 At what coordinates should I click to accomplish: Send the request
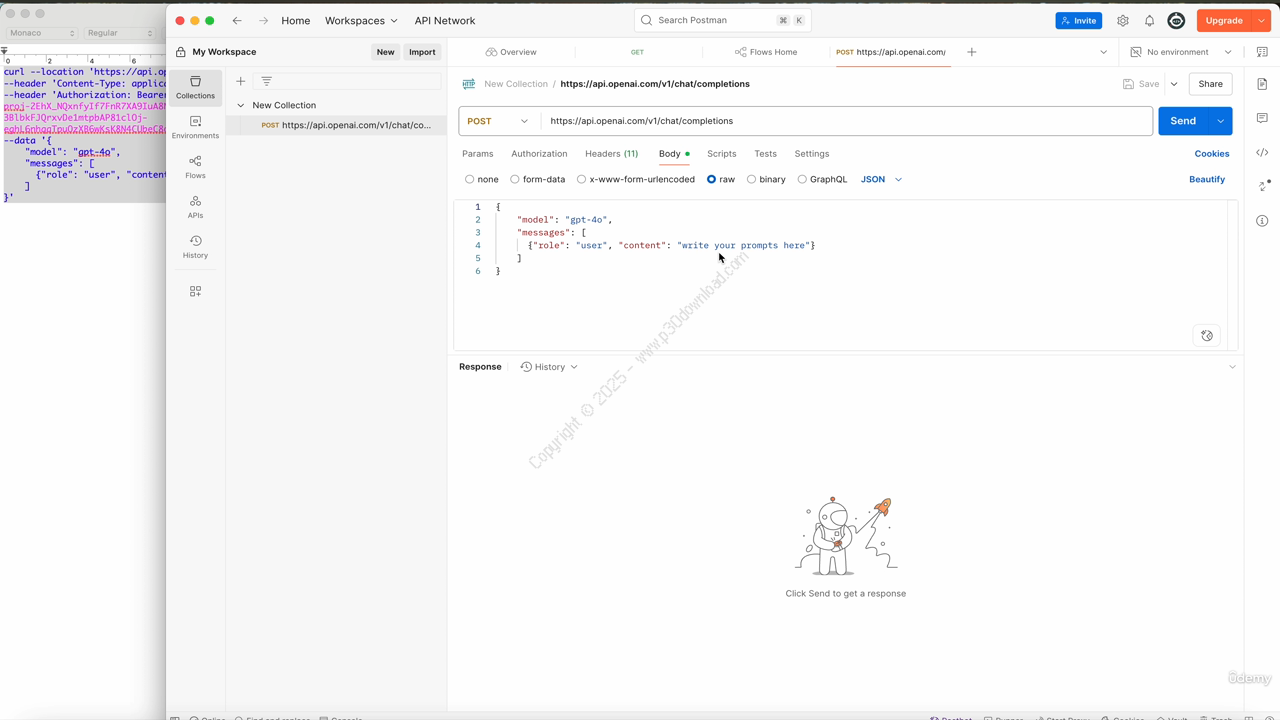point(1183,121)
